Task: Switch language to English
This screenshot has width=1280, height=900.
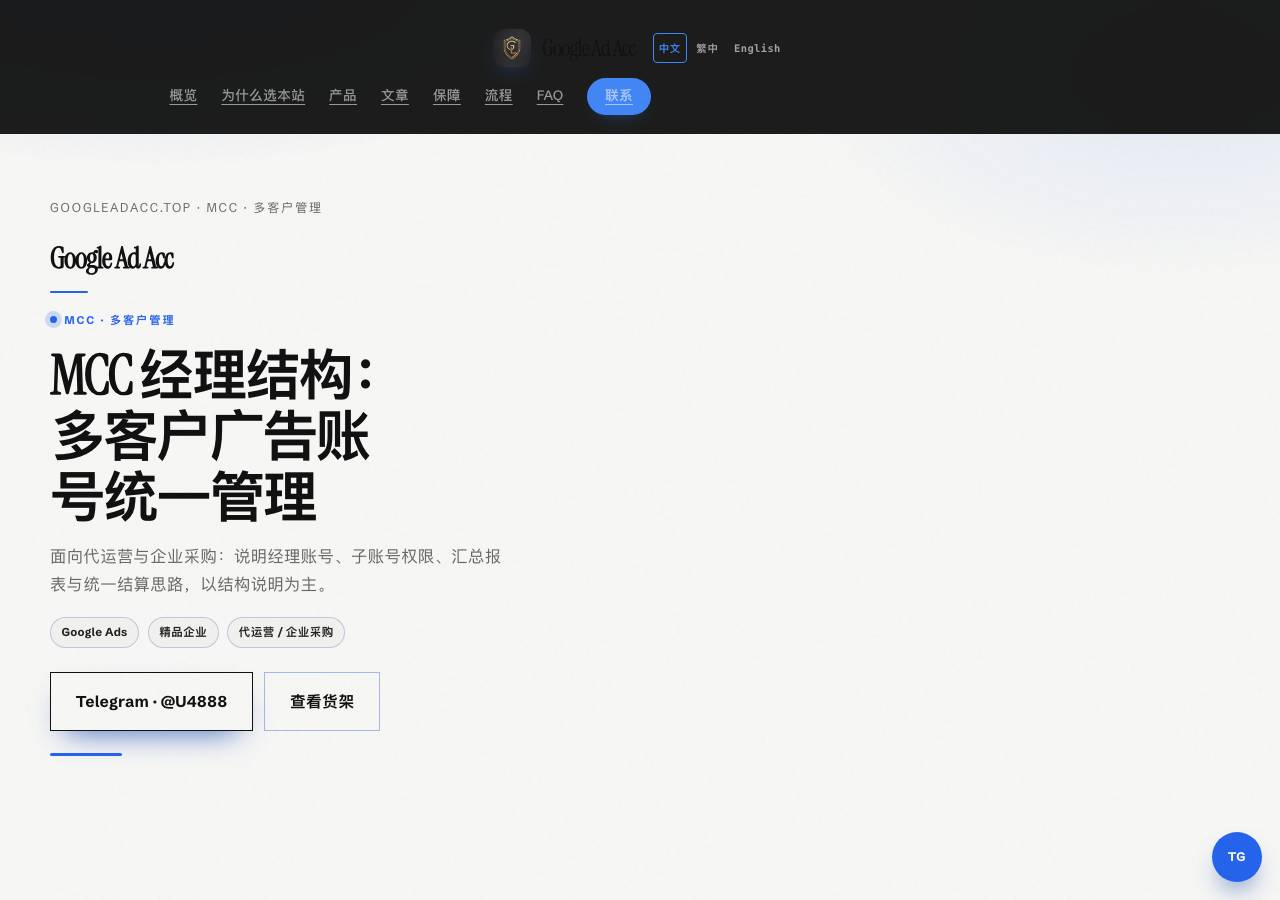Action: pos(757,48)
